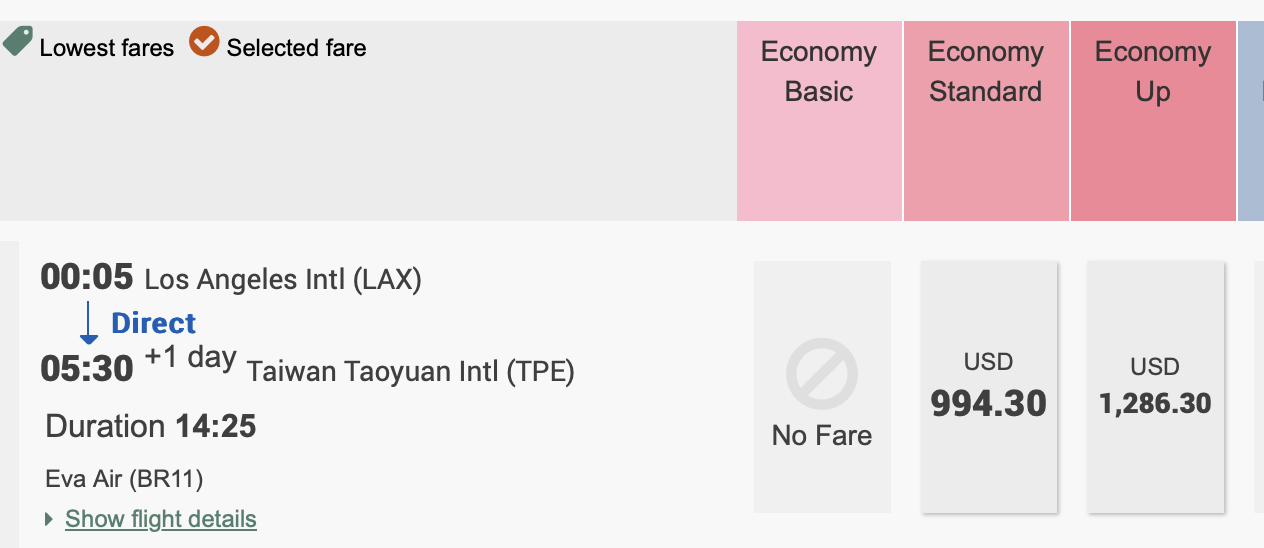Expand the Show flight details triangle
Screen dimensions: 1264x548
(x=50, y=520)
